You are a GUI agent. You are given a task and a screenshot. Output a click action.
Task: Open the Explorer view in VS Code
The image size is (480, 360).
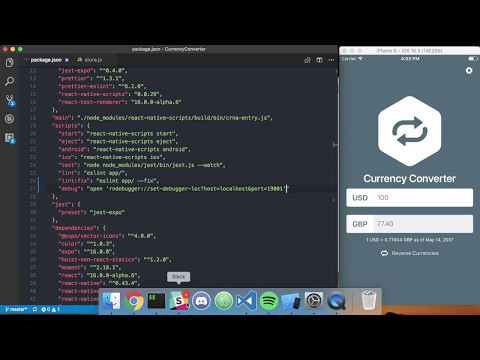pos(9,62)
